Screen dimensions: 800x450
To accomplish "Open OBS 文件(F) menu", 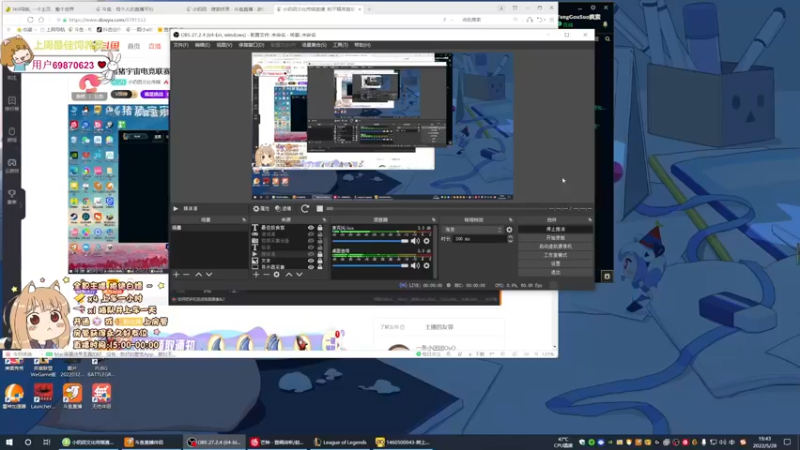I will click(x=181, y=45).
